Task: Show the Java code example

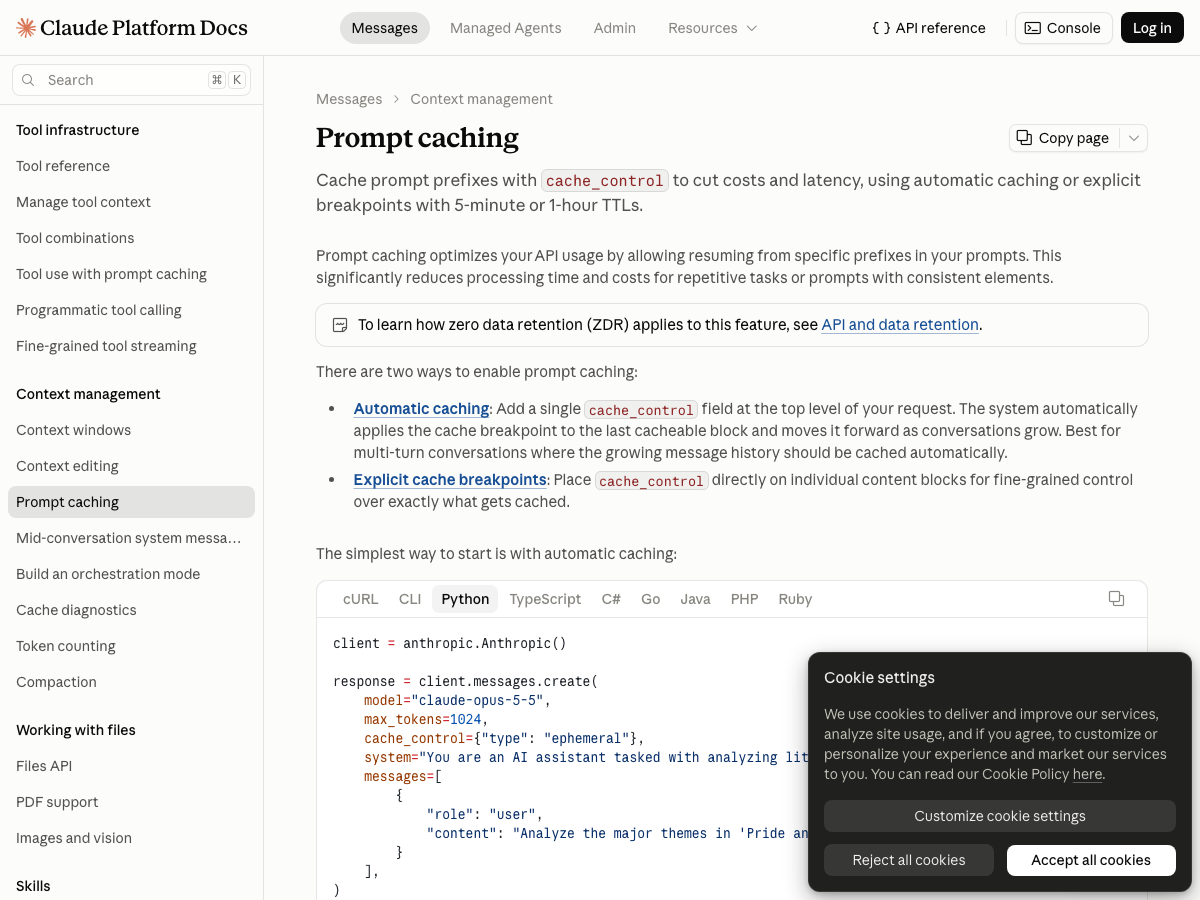Action: (x=695, y=599)
